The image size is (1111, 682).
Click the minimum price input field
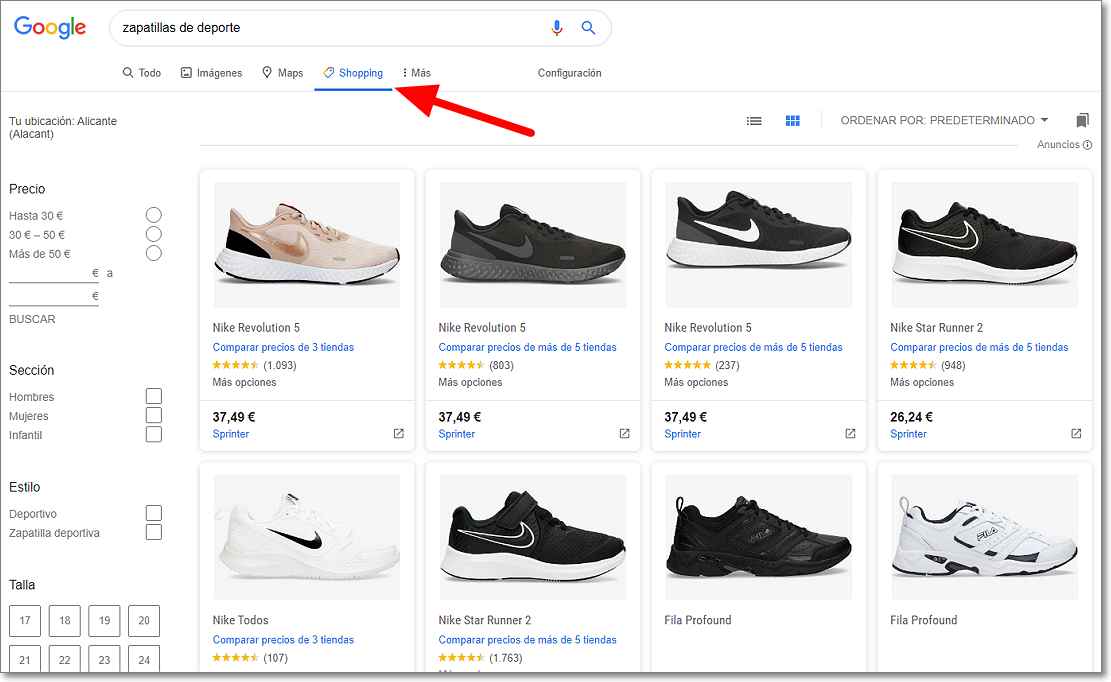click(53, 273)
